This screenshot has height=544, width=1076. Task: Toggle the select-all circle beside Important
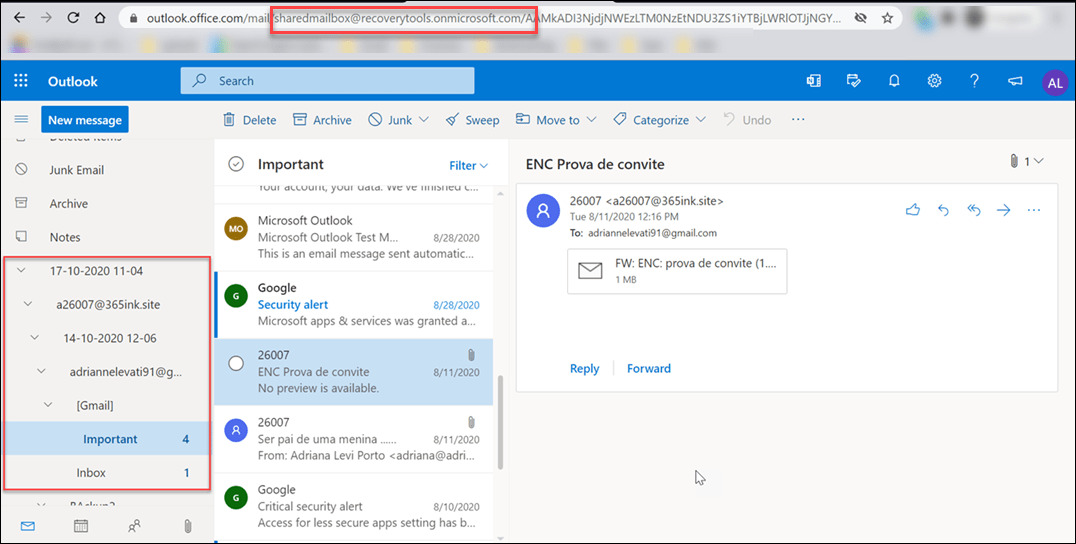[236, 164]
